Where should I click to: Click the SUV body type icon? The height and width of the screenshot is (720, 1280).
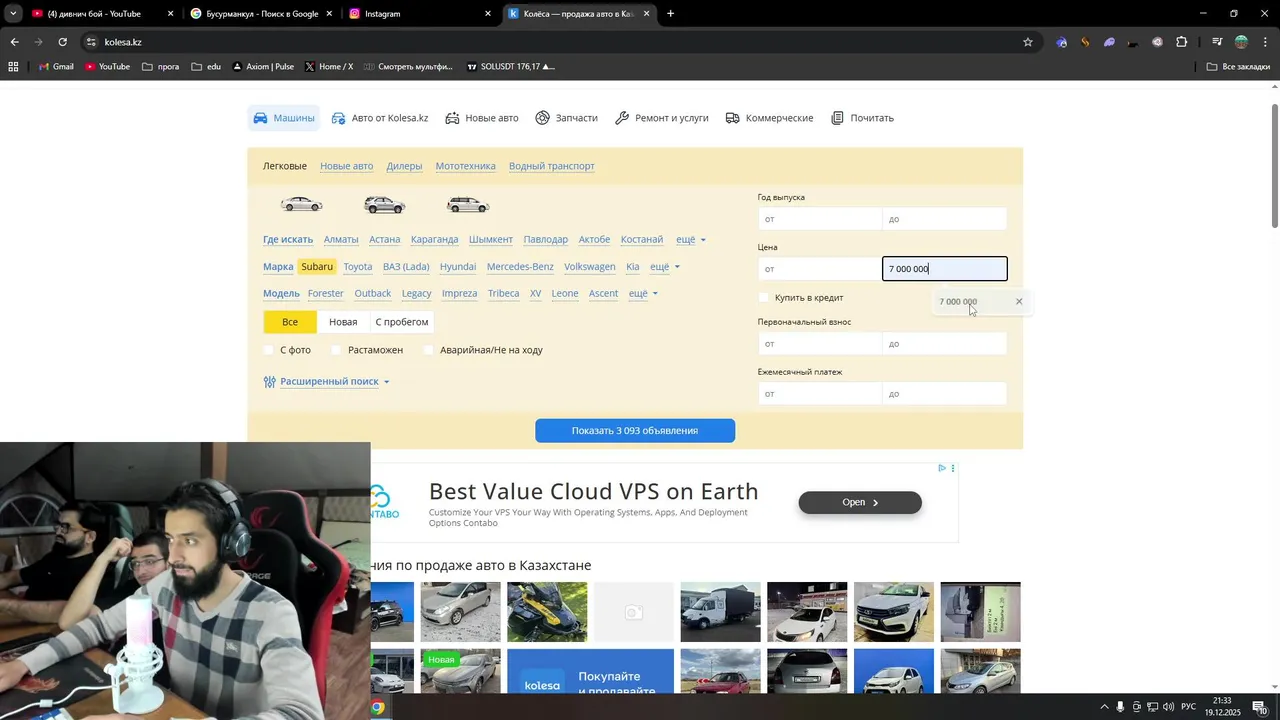point(385,205)
